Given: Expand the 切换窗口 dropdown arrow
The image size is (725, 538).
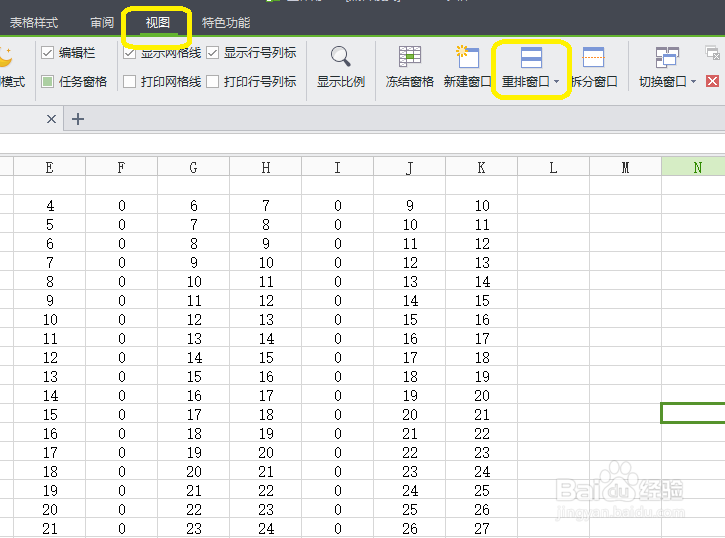Looking at the screenshot, I should [693, 82].
